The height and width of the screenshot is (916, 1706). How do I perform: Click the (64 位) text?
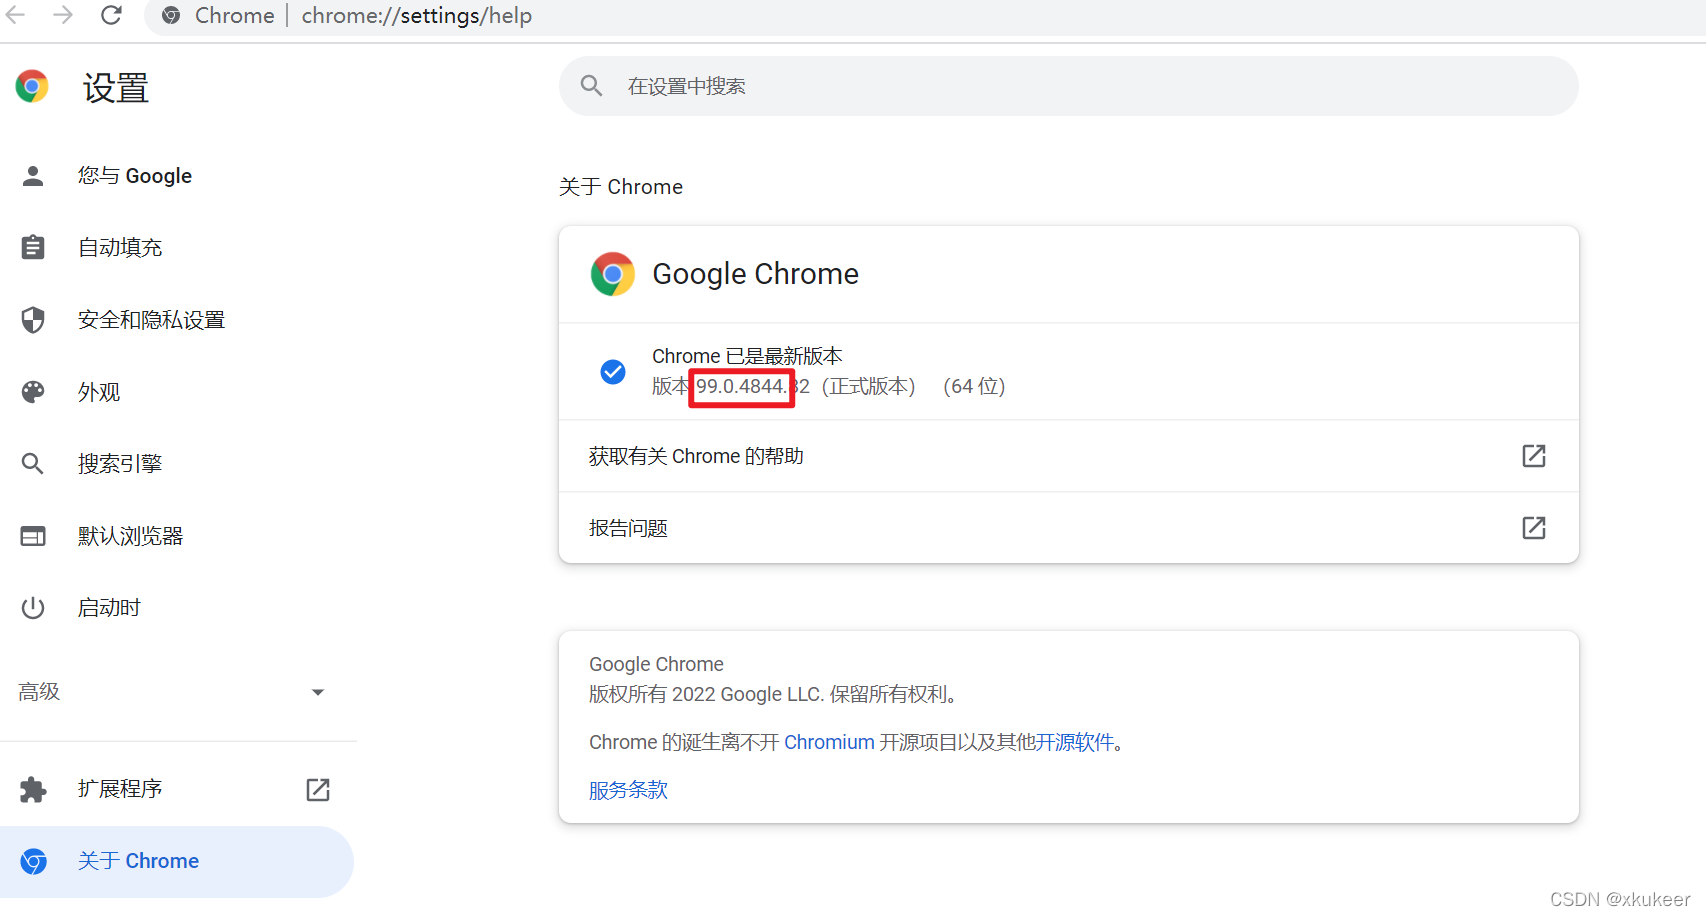[974, 387]
